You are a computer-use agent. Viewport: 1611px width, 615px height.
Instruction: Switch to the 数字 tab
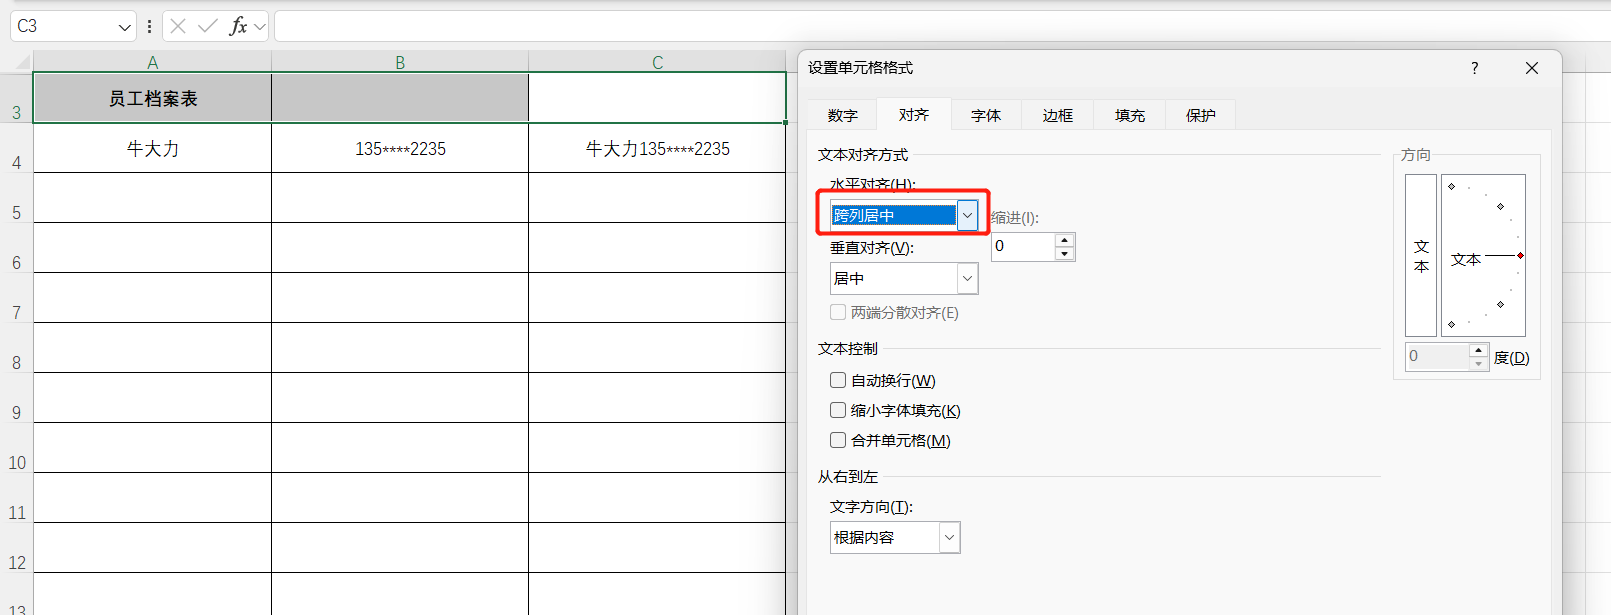[x=843, y=115]
